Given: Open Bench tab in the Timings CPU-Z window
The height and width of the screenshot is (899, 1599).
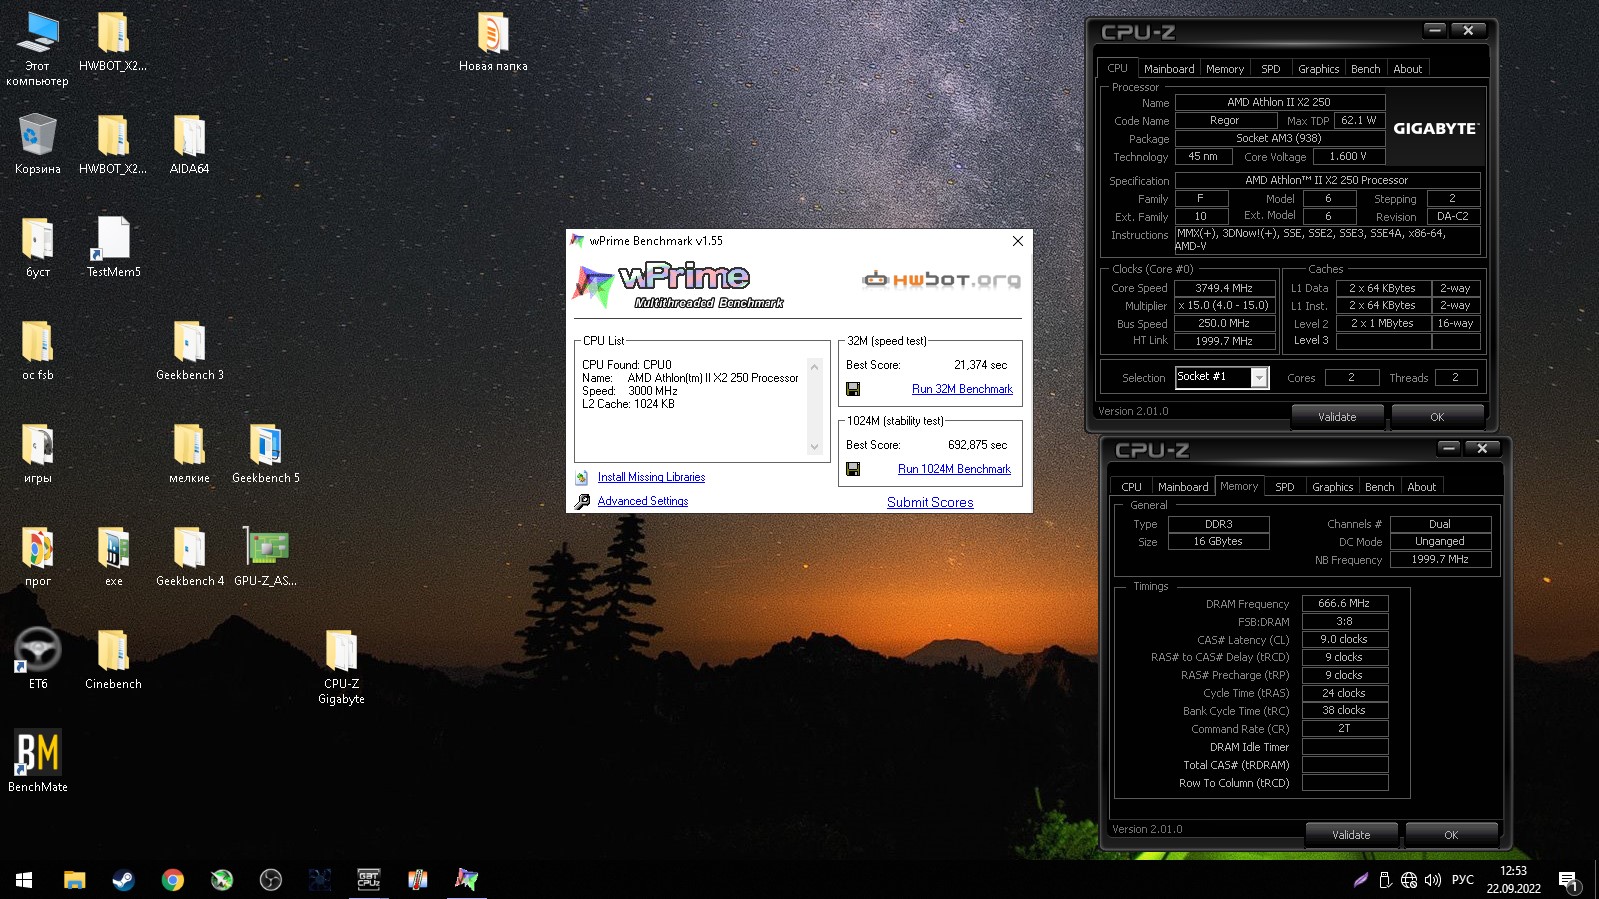Looking at the screenshot, I should tap(1379, 487).
